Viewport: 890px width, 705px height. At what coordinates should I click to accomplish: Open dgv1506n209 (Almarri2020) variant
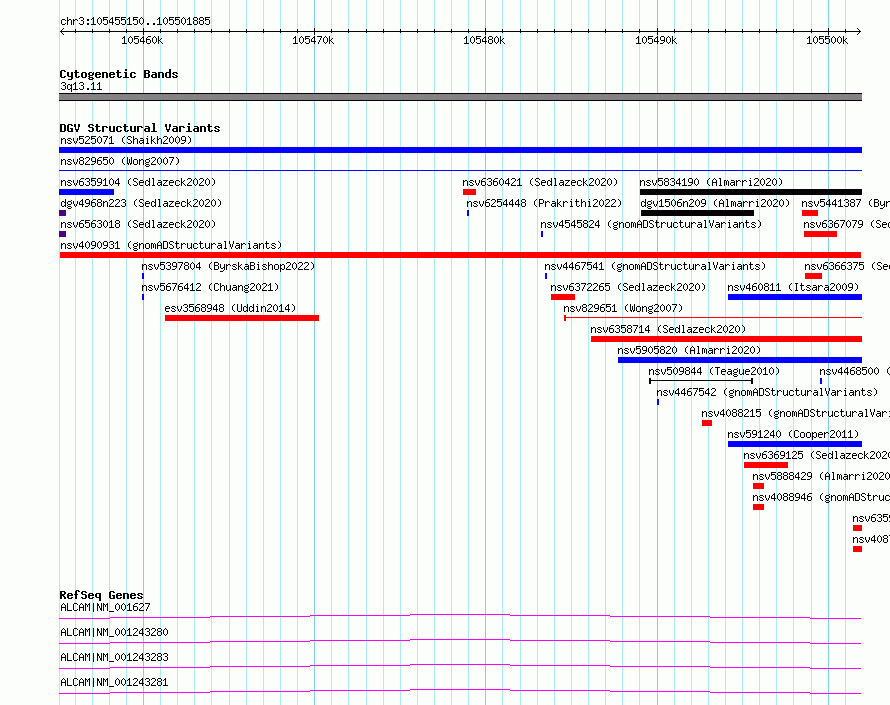pyautogui.click(x=715, y=203)
